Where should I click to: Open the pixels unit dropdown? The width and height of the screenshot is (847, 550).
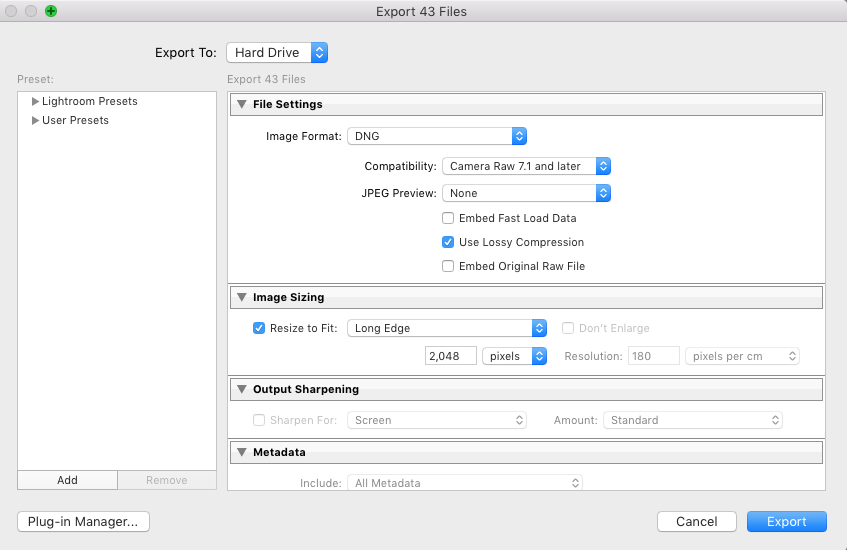(x=515, y=356)
